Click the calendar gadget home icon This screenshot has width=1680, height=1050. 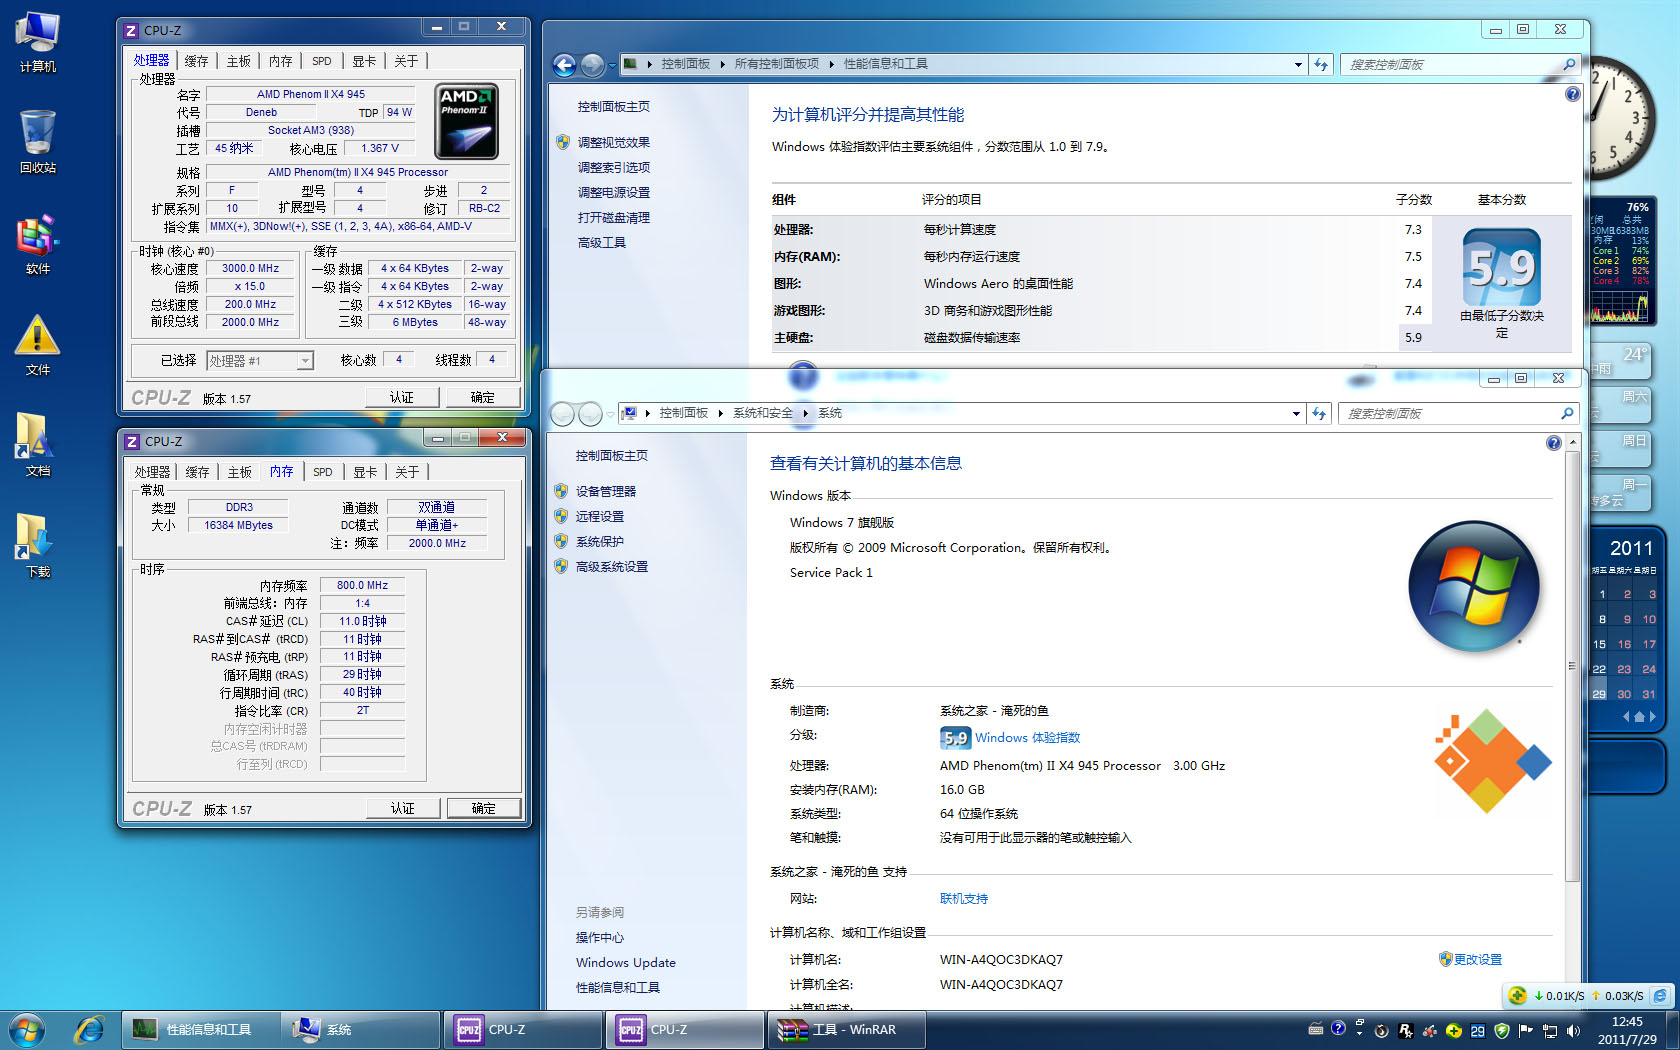pos(1639,716)
